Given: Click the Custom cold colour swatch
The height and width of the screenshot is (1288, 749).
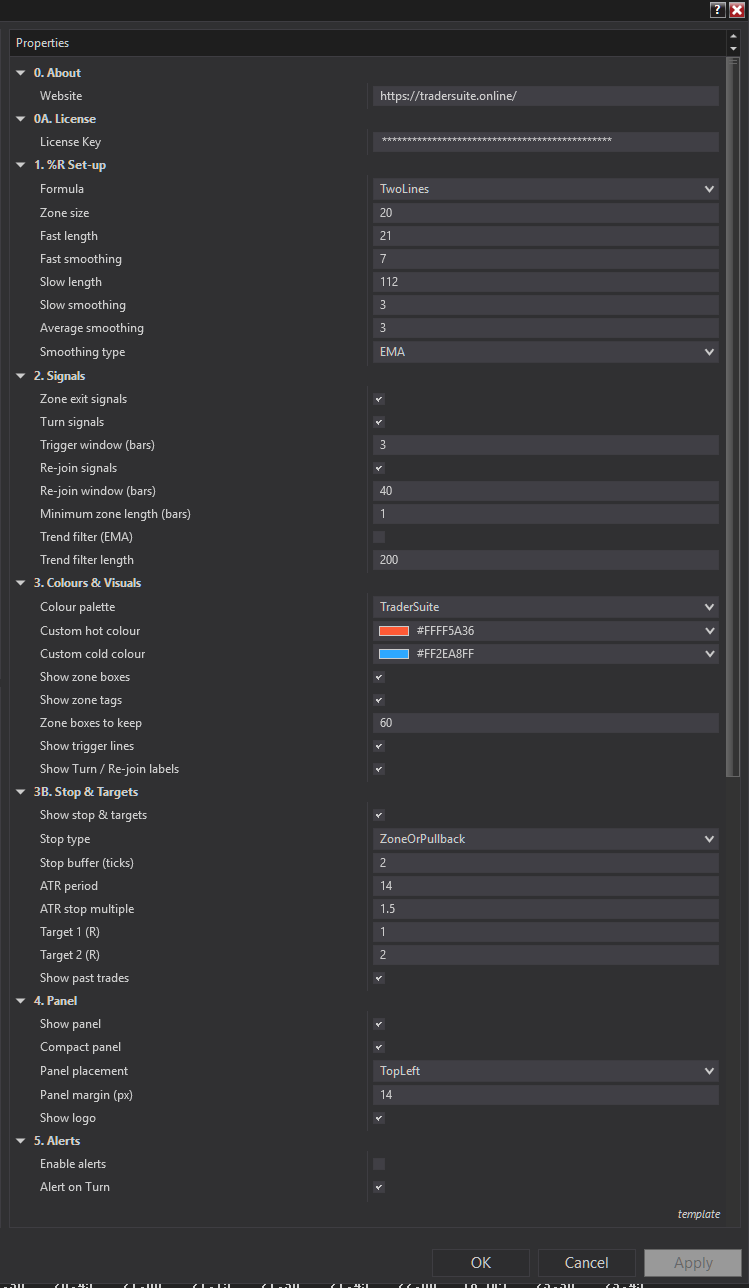Looking at the screenshot, I should point(394,654).
